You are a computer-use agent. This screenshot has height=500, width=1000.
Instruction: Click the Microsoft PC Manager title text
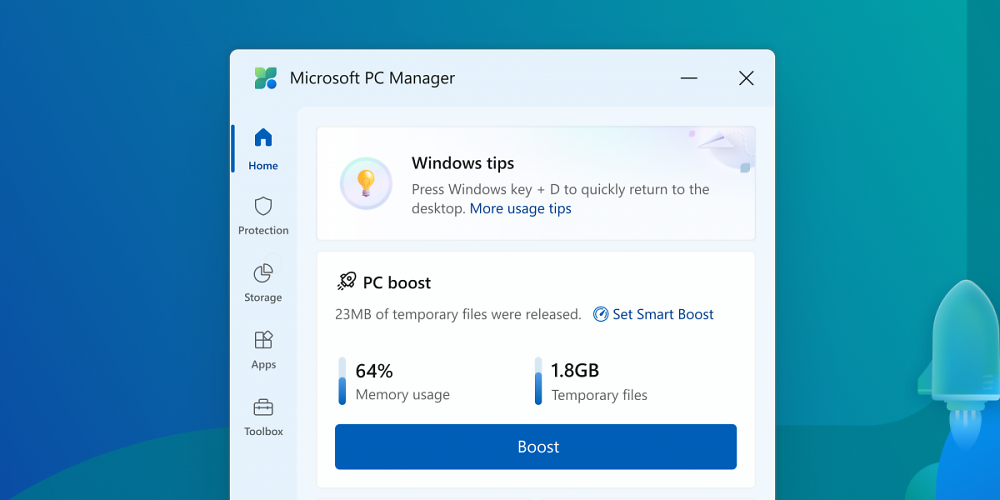pos(372,78)
